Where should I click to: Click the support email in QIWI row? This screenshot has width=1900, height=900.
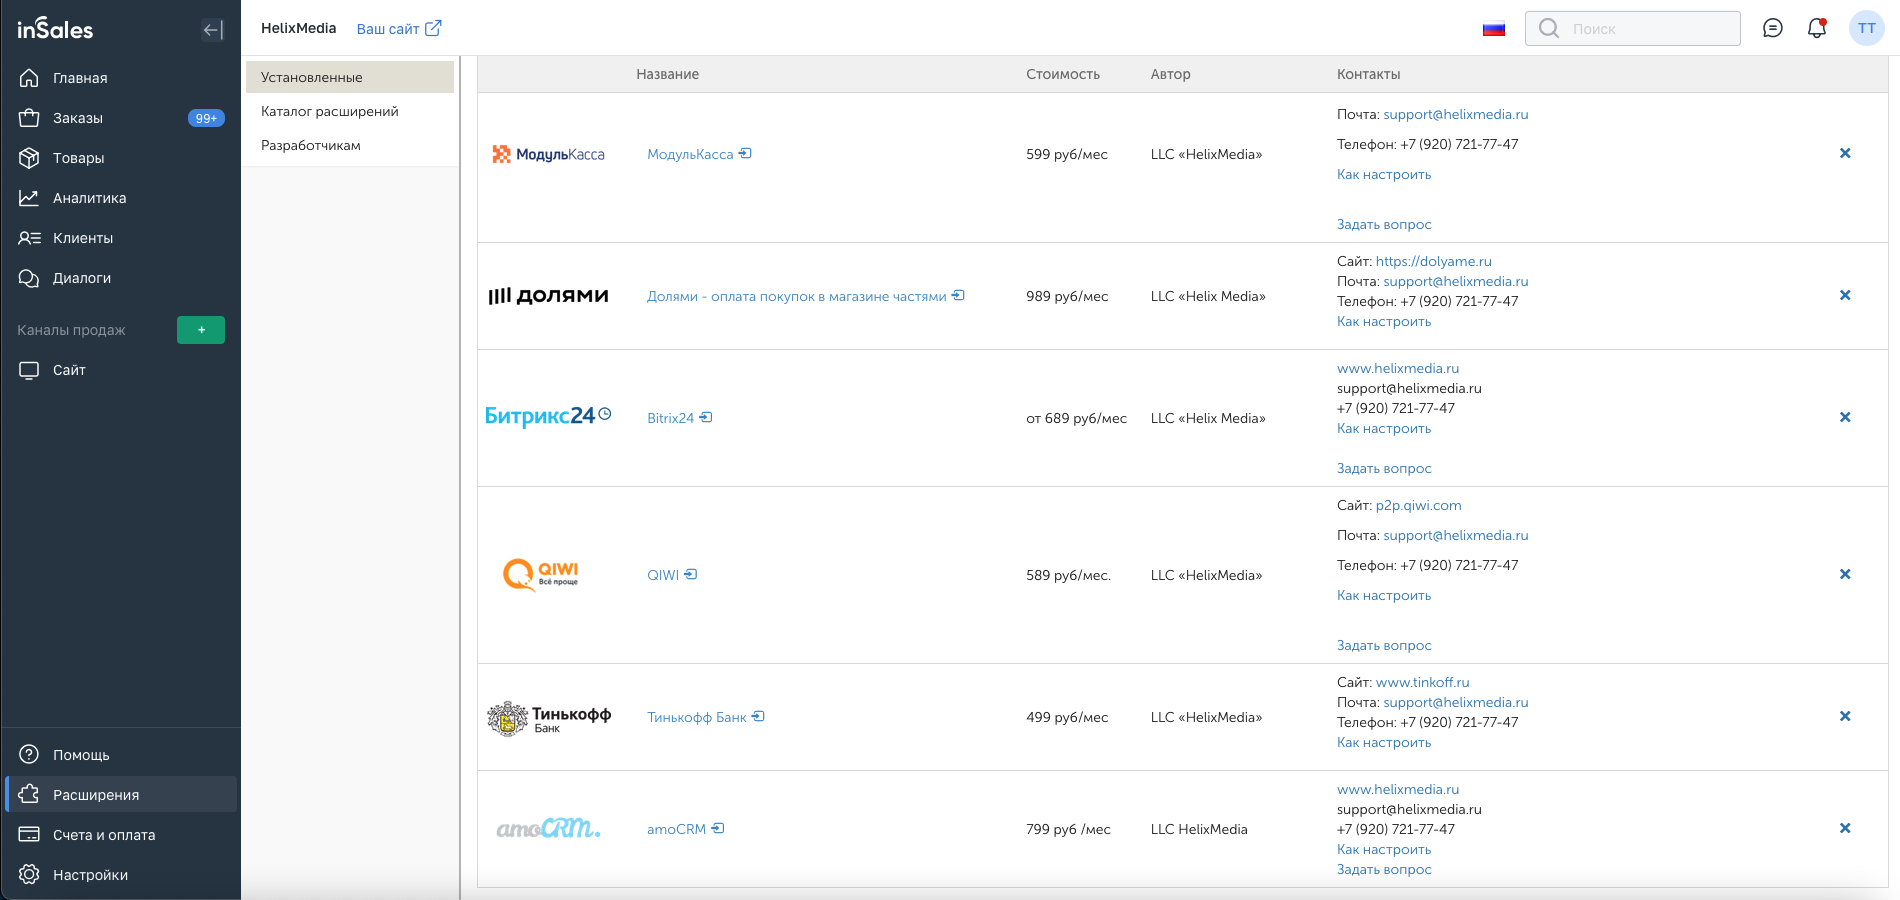coord(1455,535)
